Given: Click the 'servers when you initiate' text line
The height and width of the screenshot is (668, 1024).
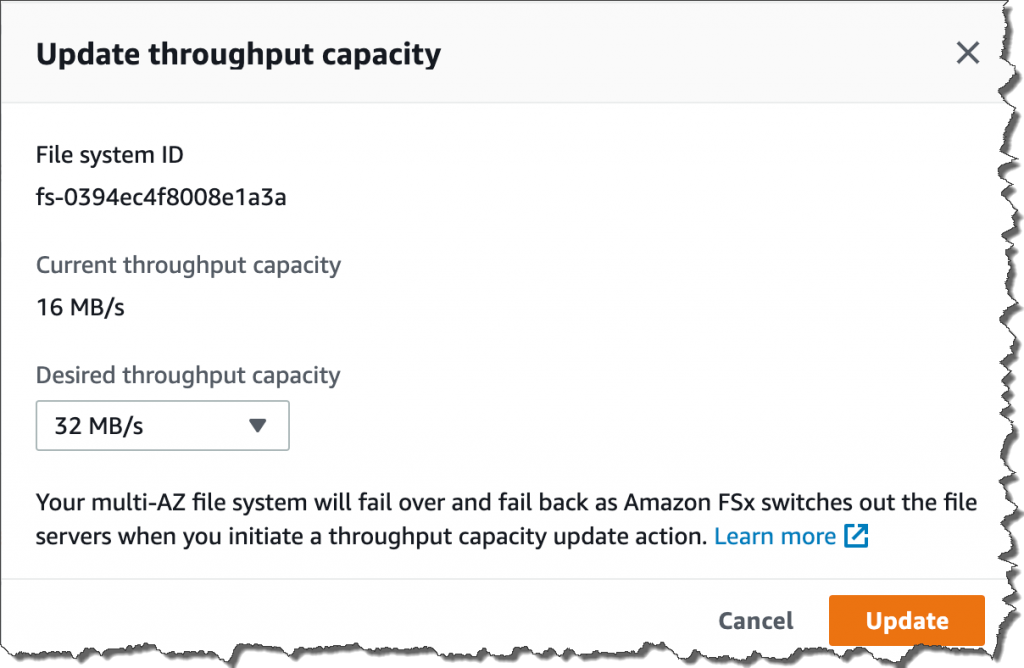Looking at the screenshot, I should point(372,536).
